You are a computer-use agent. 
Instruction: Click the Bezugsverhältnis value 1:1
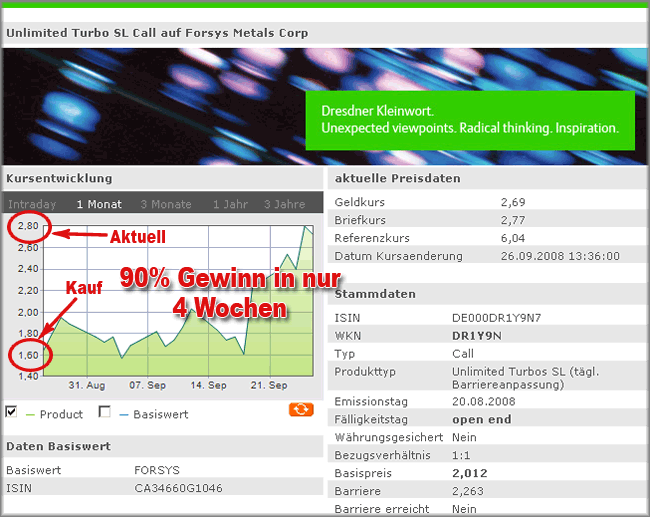[x=461, y=456]
